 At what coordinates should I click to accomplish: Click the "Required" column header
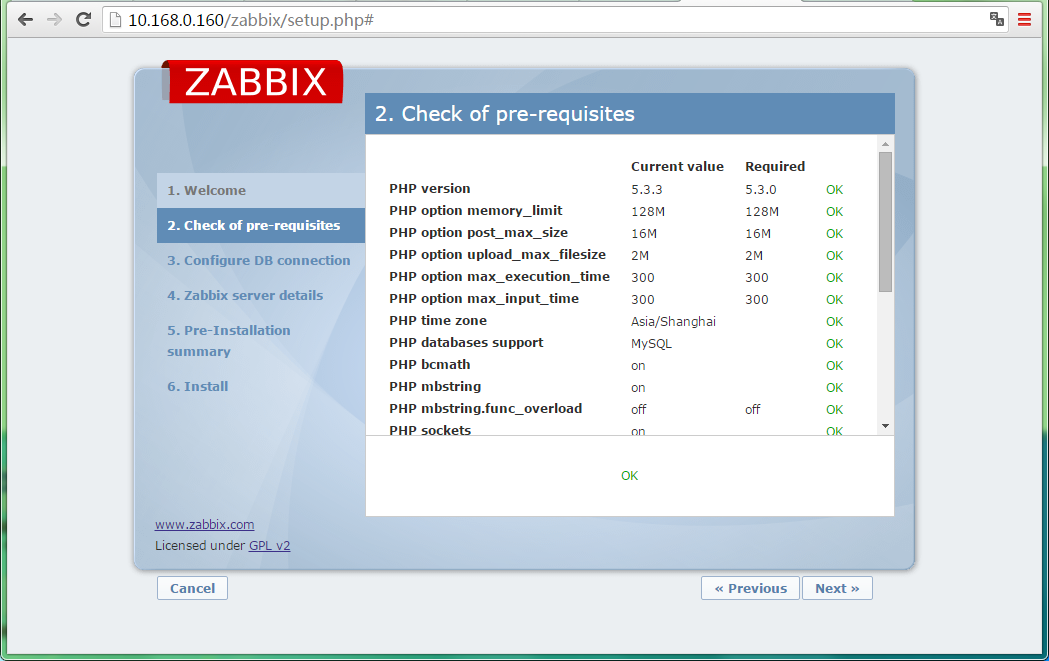click(x=775, y=167)
